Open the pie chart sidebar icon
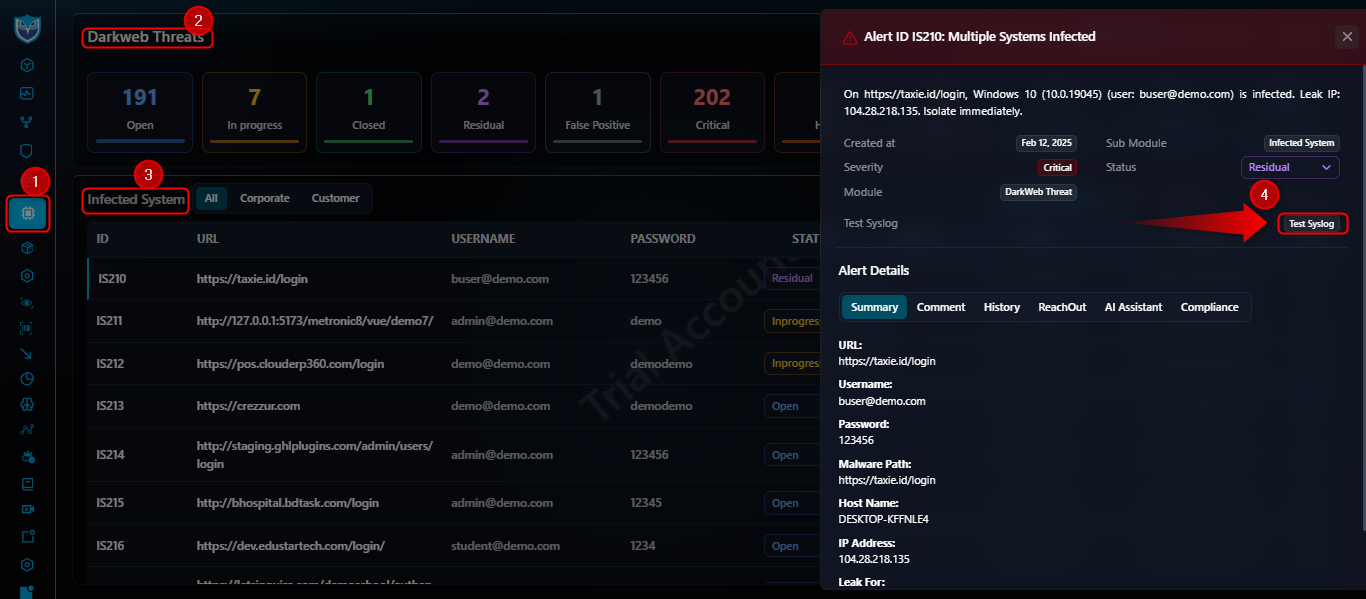1366x599 pixels. pyautogui.click(x=27, y=379)
